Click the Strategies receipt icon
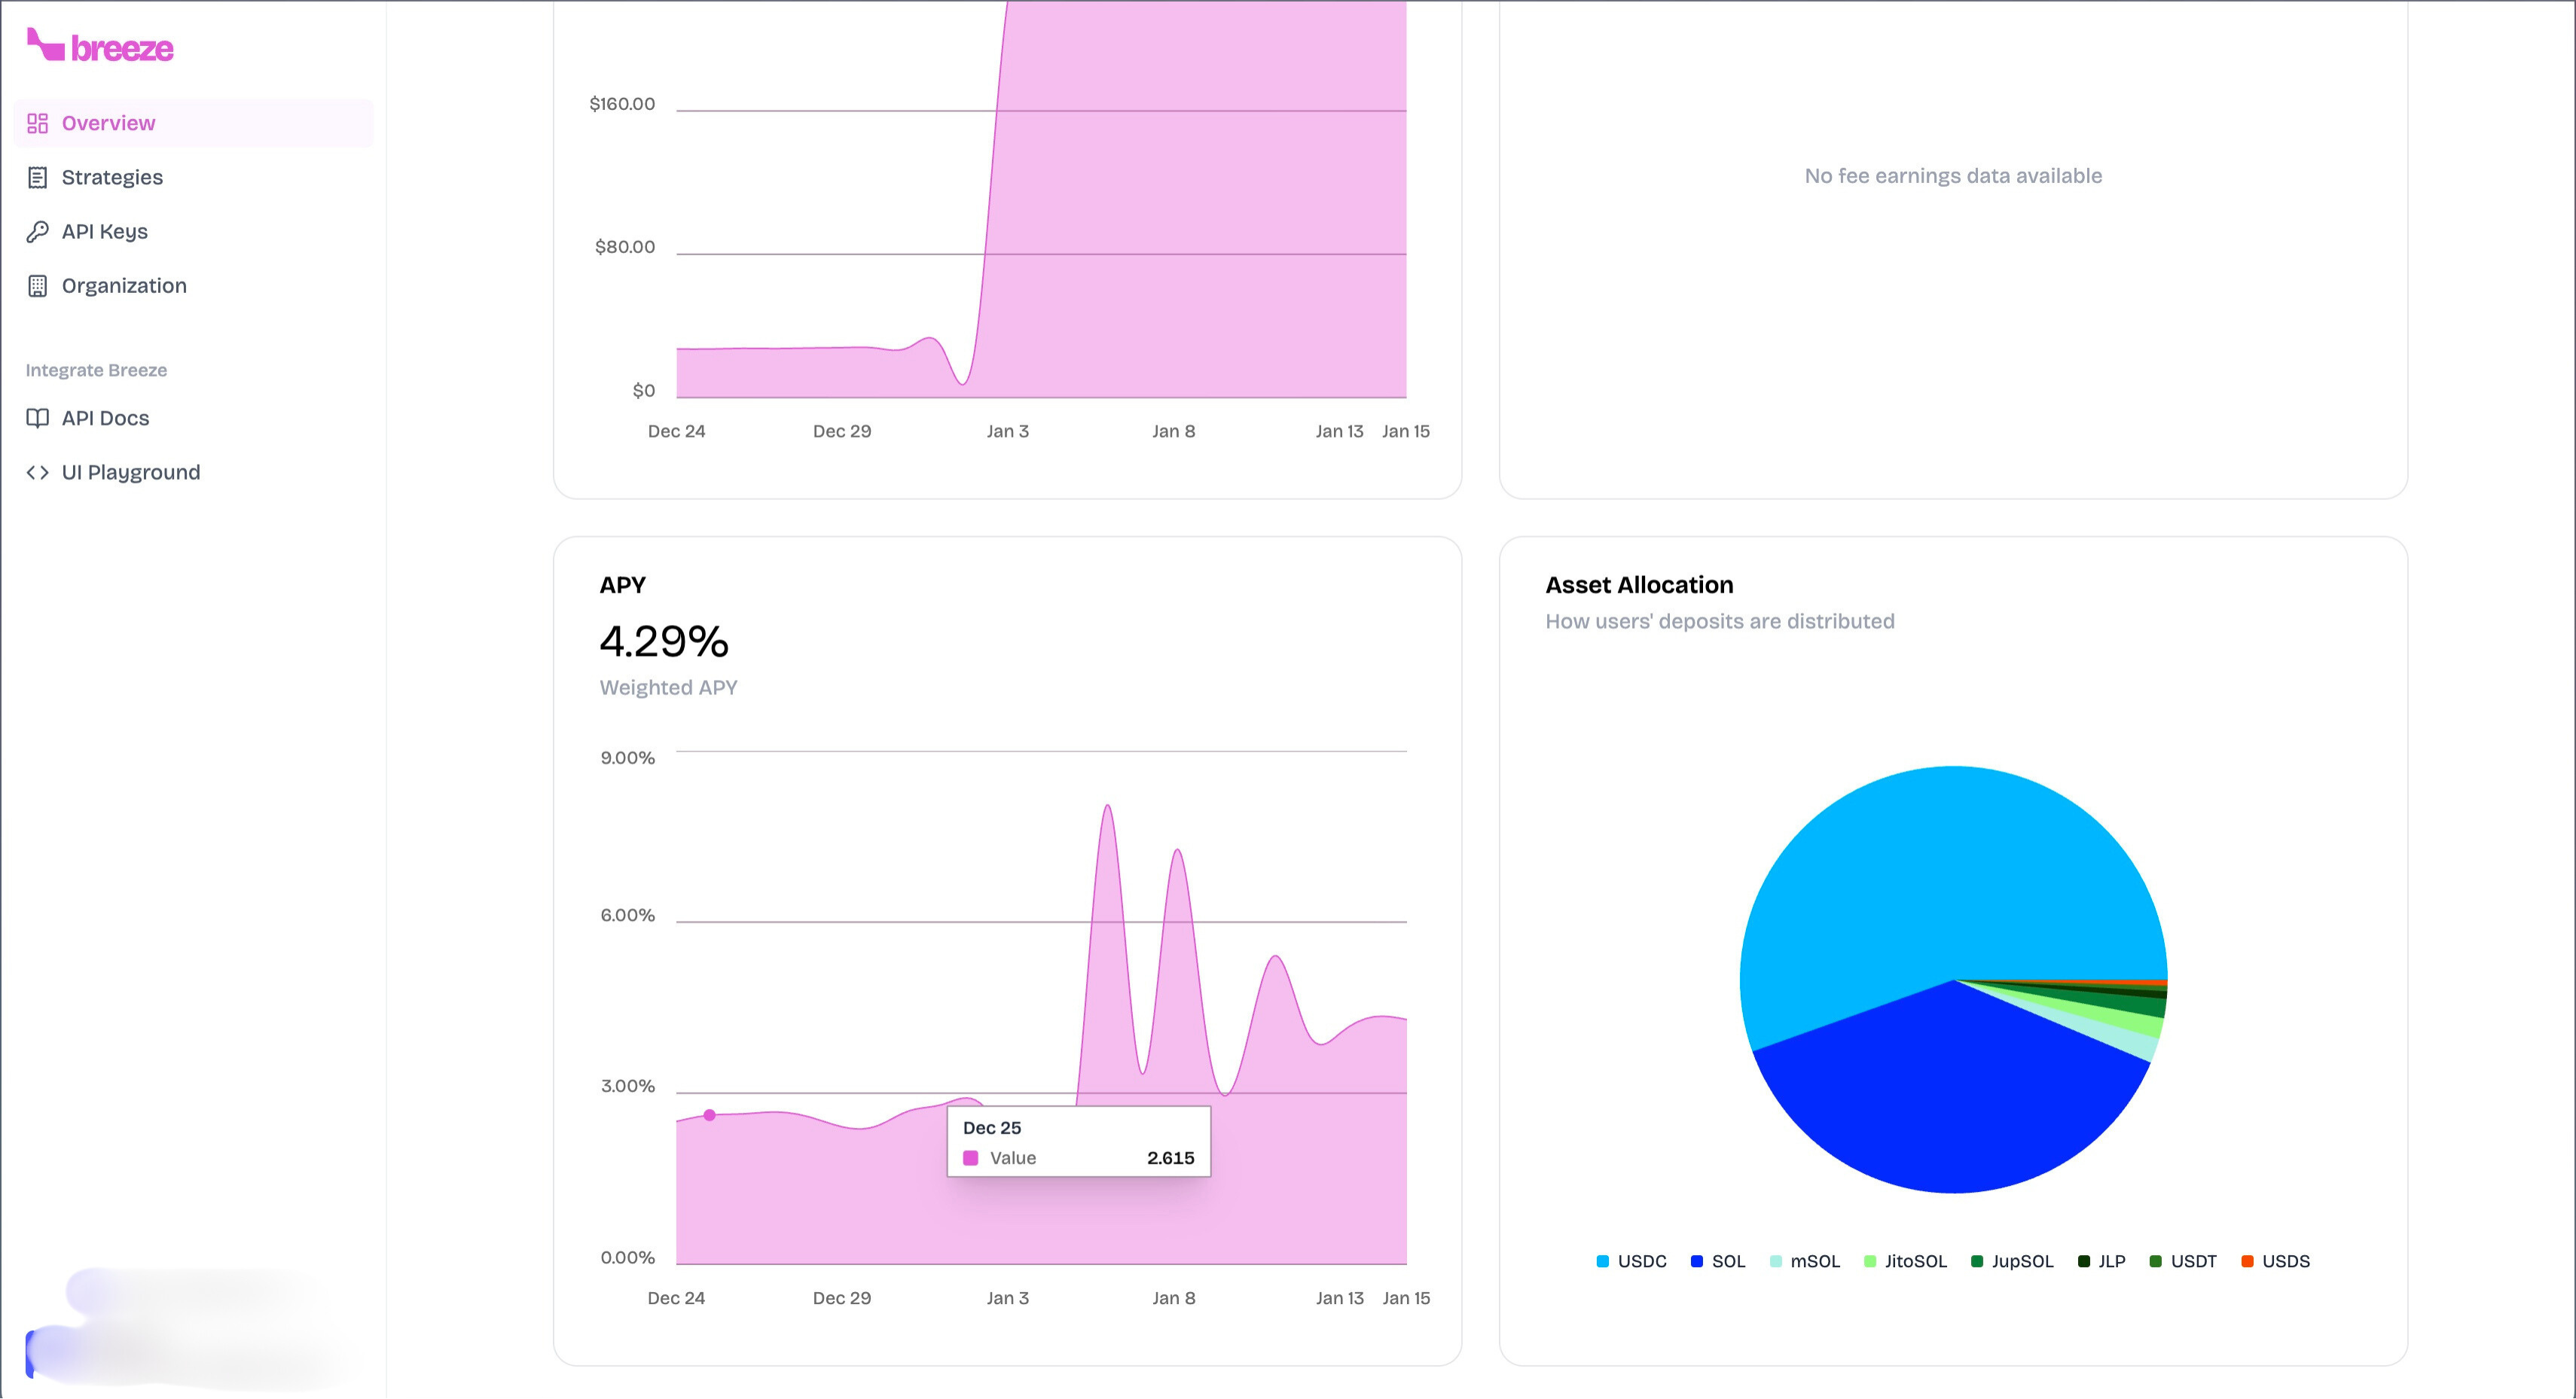The height and width of the screenshot is (1399, 2576). pyautogui.click(x=38, y=176)
